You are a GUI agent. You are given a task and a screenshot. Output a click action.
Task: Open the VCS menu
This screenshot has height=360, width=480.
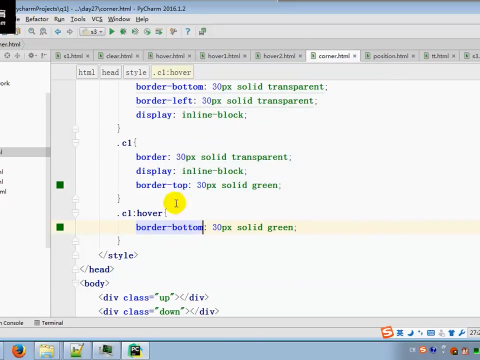click(97, 19)
